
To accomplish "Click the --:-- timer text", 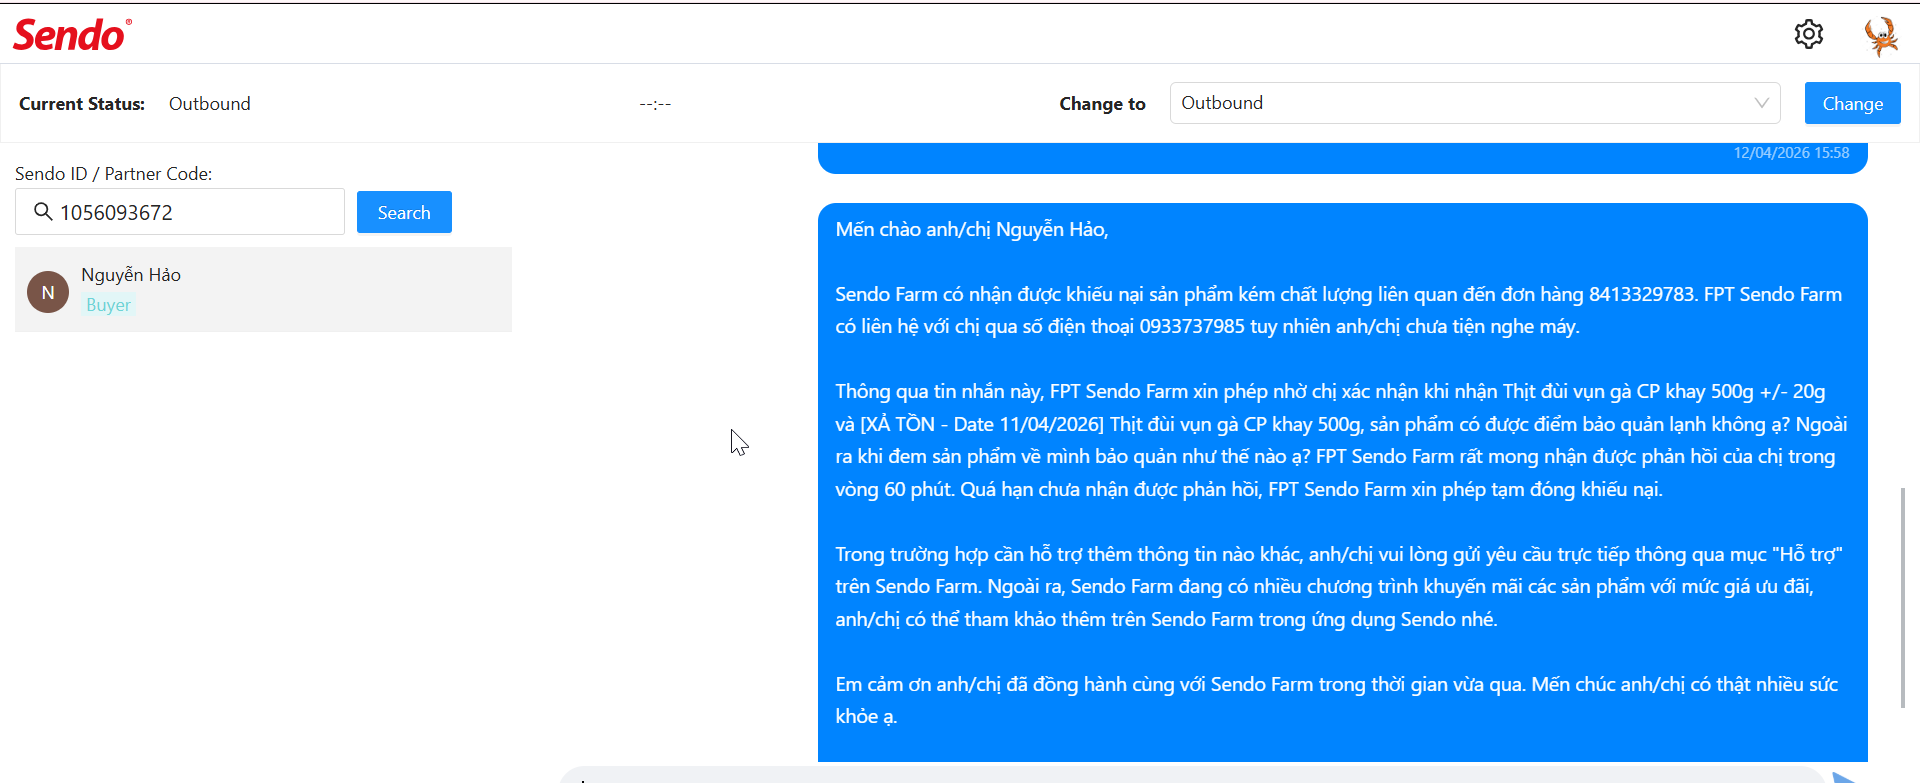I will click(655, 104).
